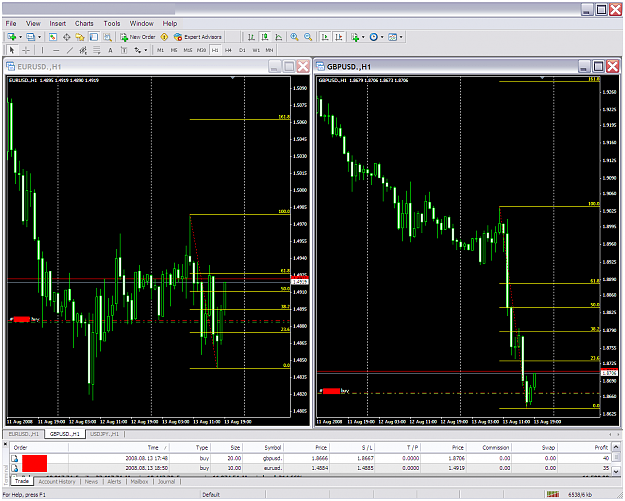Viewport: 625px width, 501px height.
Task: Expand the Periods dropdown arrow
Action: (382, 37)
